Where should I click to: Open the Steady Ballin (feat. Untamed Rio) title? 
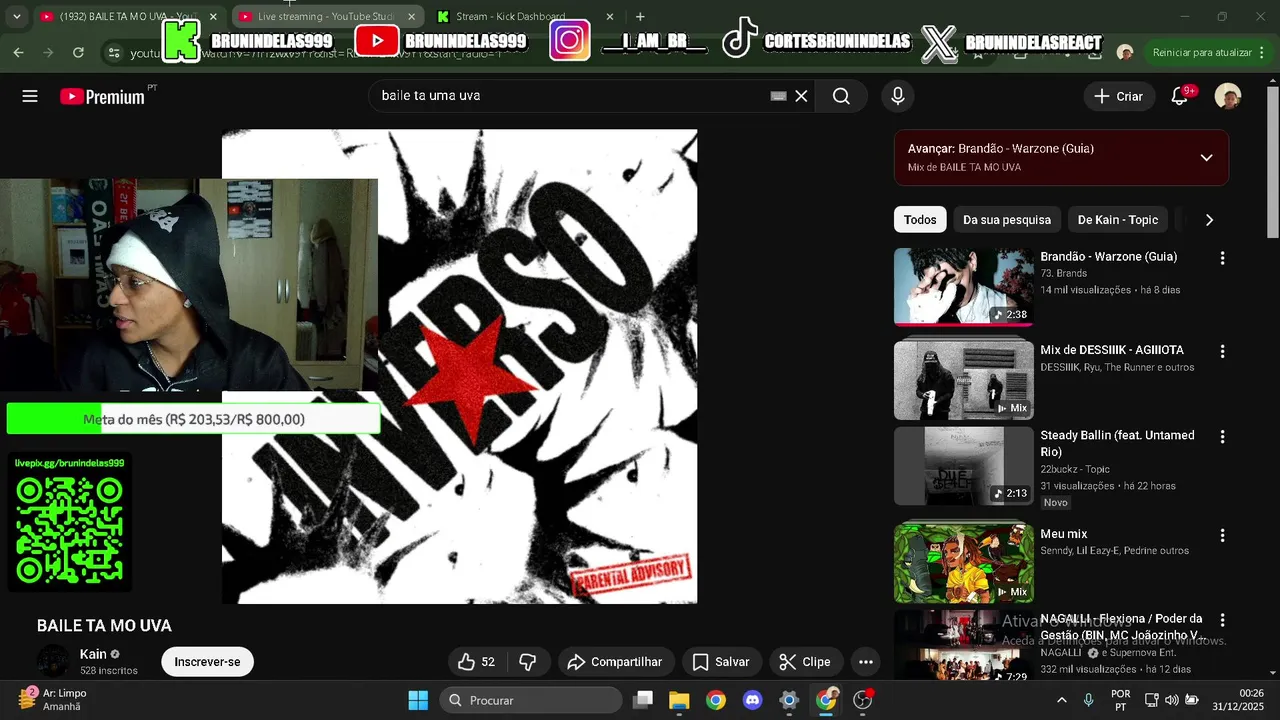[x=1117, y=443]
